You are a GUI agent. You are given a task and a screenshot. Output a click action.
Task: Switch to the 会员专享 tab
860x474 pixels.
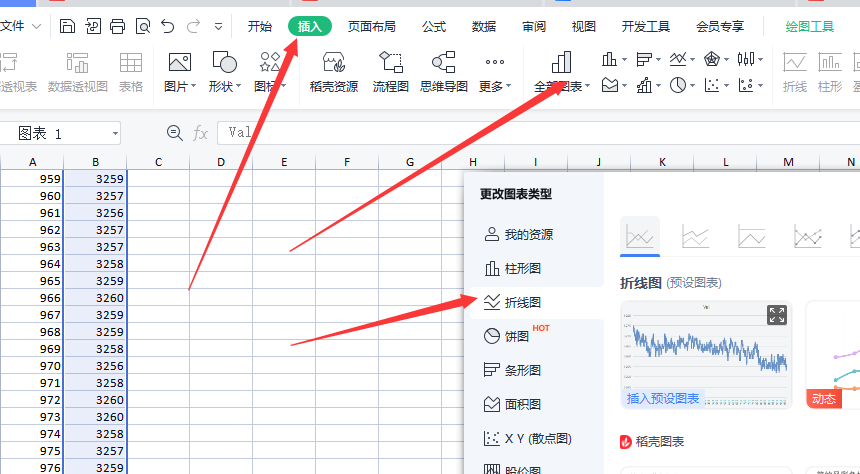(720, 26)
